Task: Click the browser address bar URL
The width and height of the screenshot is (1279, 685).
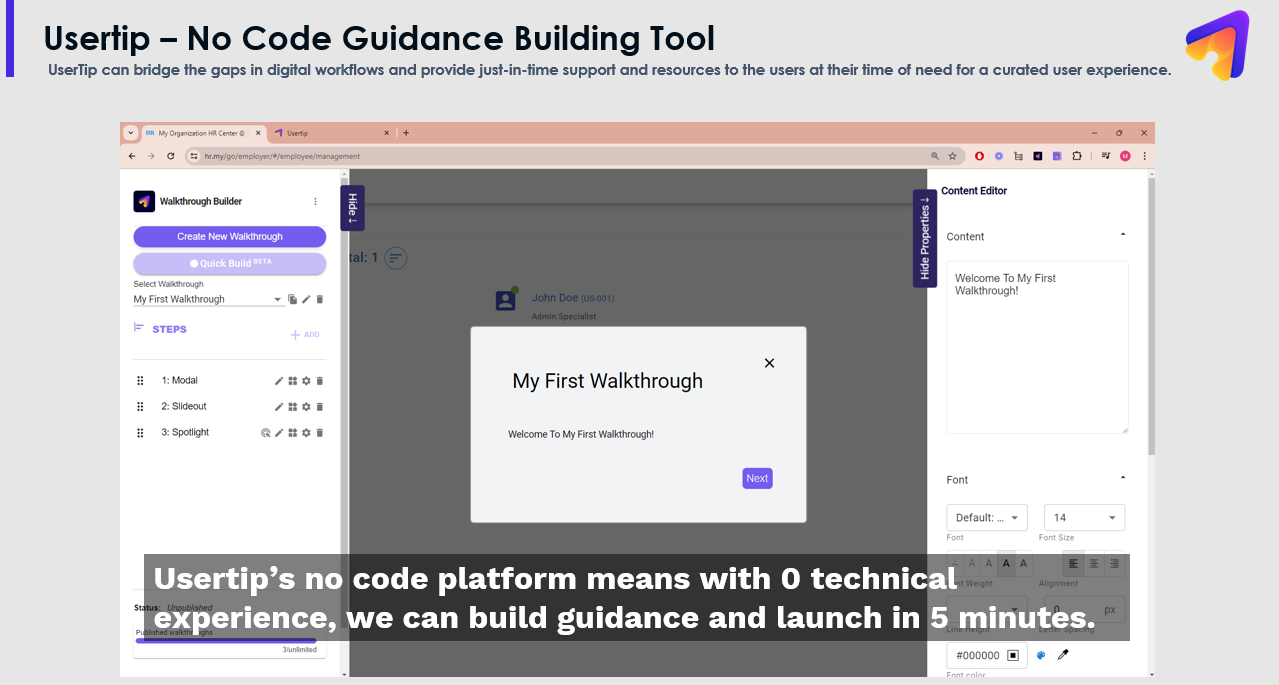Action: click(282, 156)
